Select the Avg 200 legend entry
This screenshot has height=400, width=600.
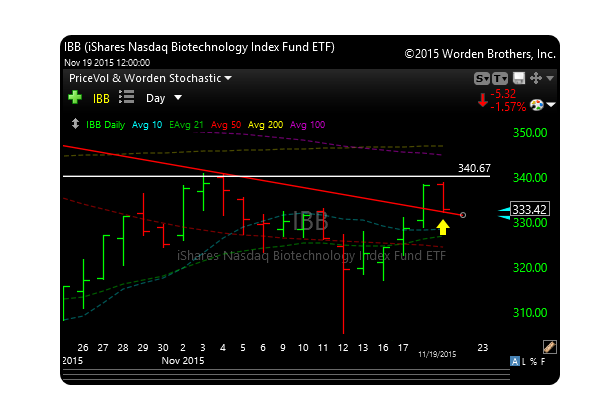click(x=266, y=125)
